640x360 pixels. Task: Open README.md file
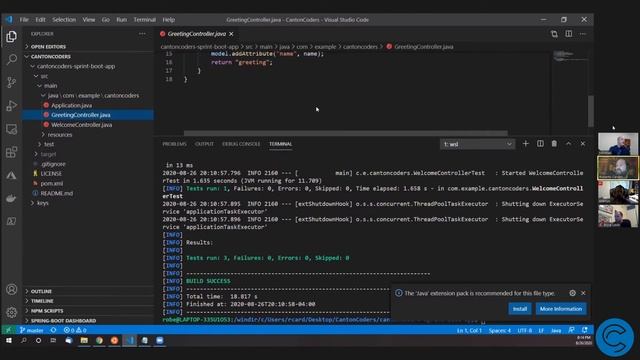point(88,193)
